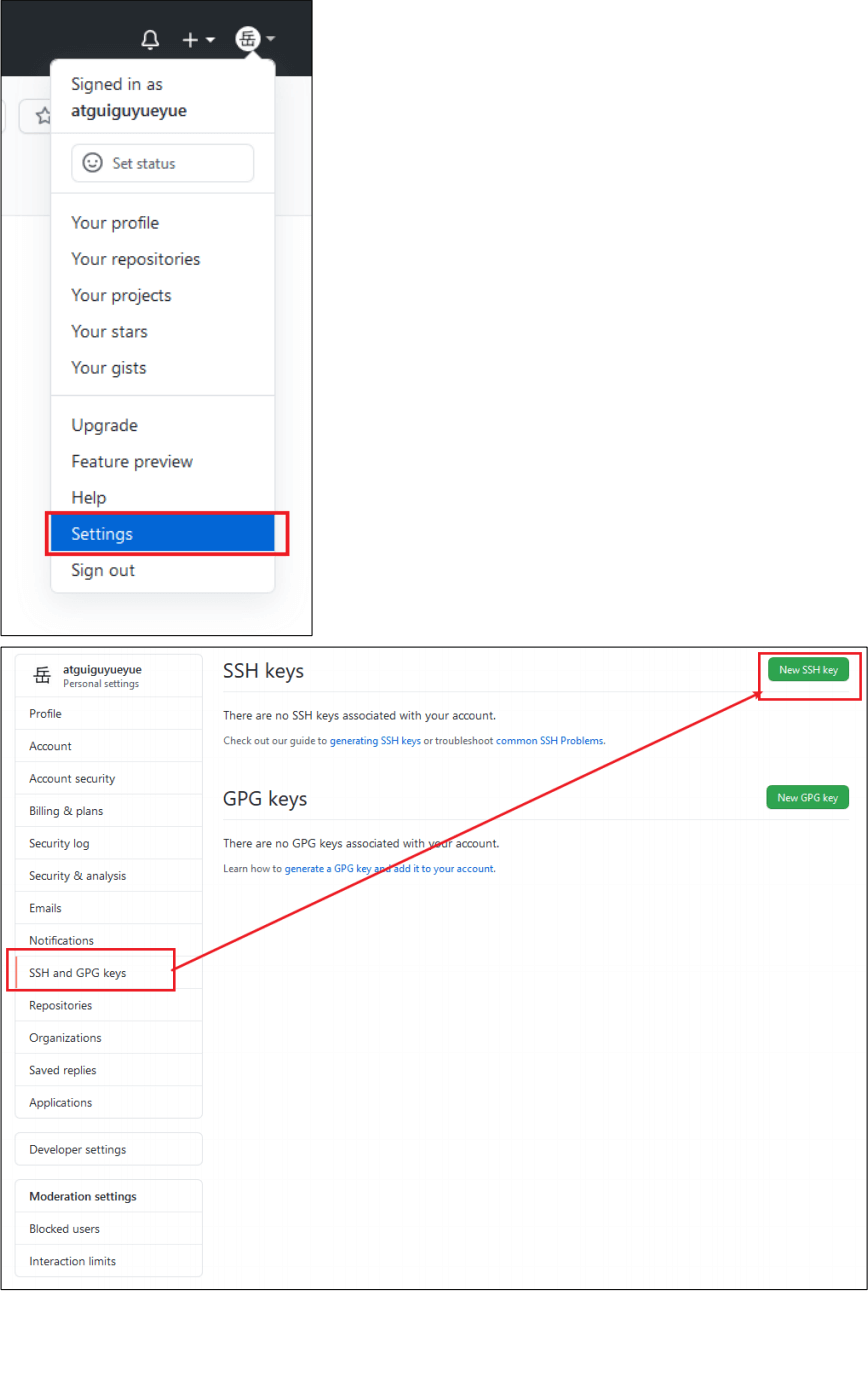Image resolution: width=868 pixels, height=1395 pixels.
Task: Click the star icon beside dropdown menu
Action: coord(43,116)
